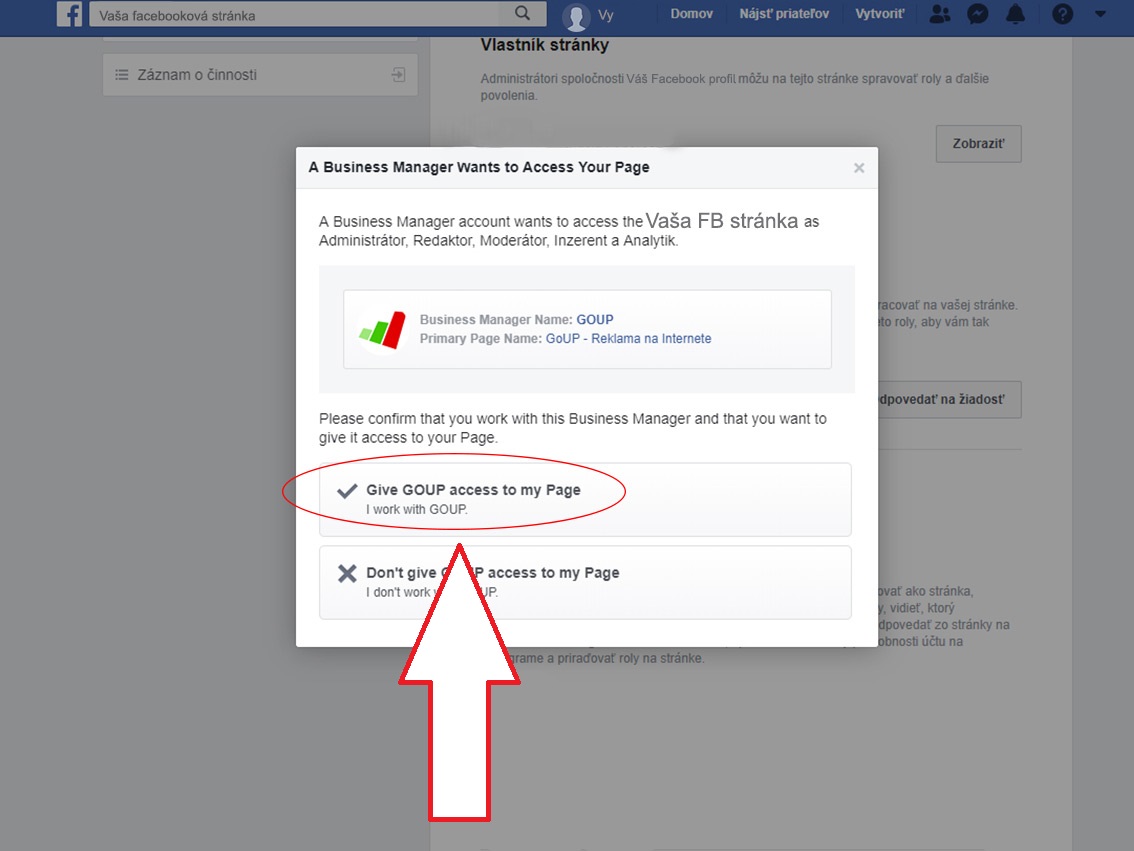Click the X icon of deny option
1134x851 pixels.
(x=347, y=573)
